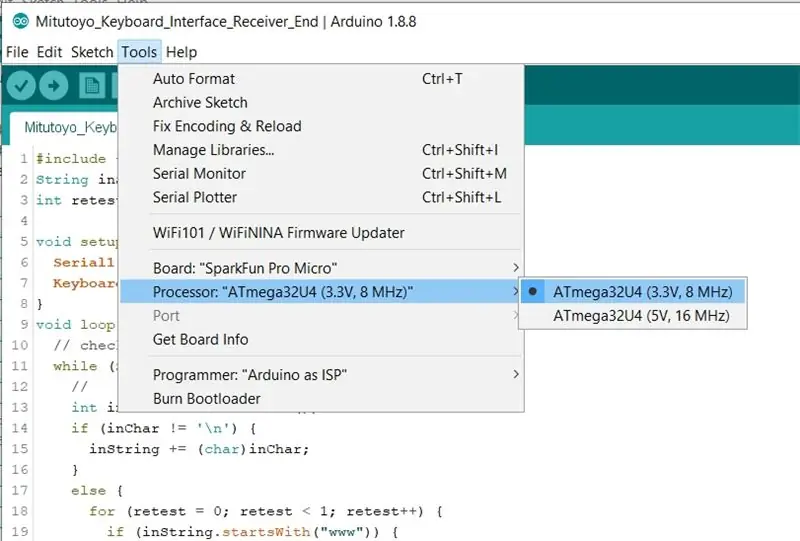Viewport: 800px width, 541px height.
Task: Expand the Programmer "Arduino as ISP" submenu
Action: pos(321,375)
